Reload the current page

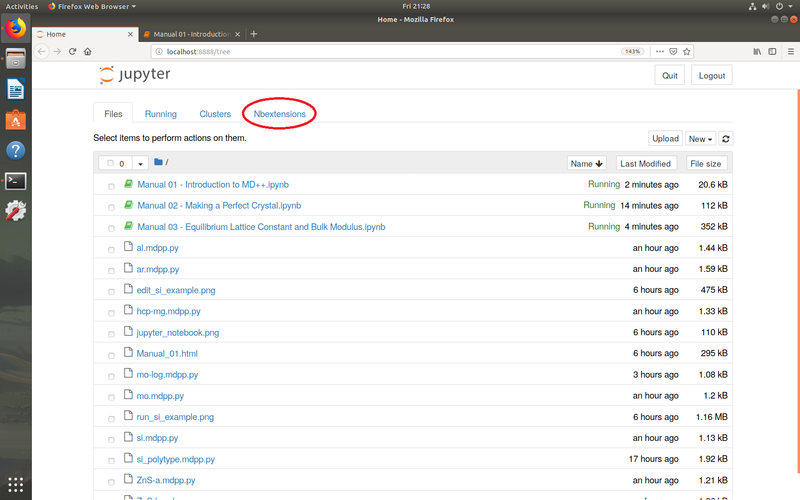72,52
